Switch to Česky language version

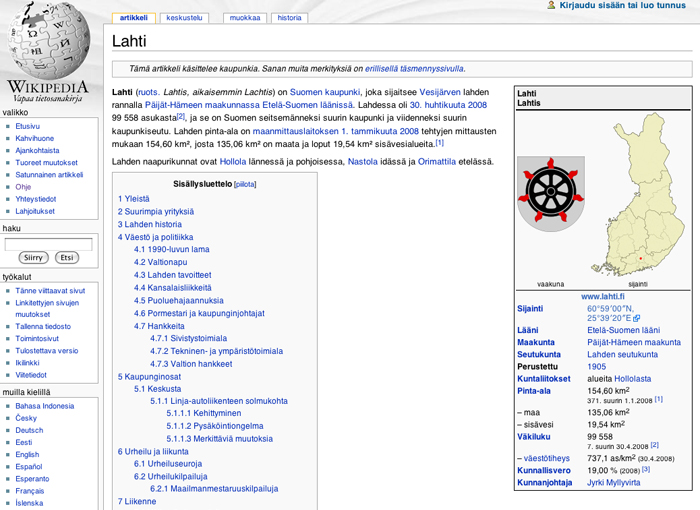click(x=26, y=418)
